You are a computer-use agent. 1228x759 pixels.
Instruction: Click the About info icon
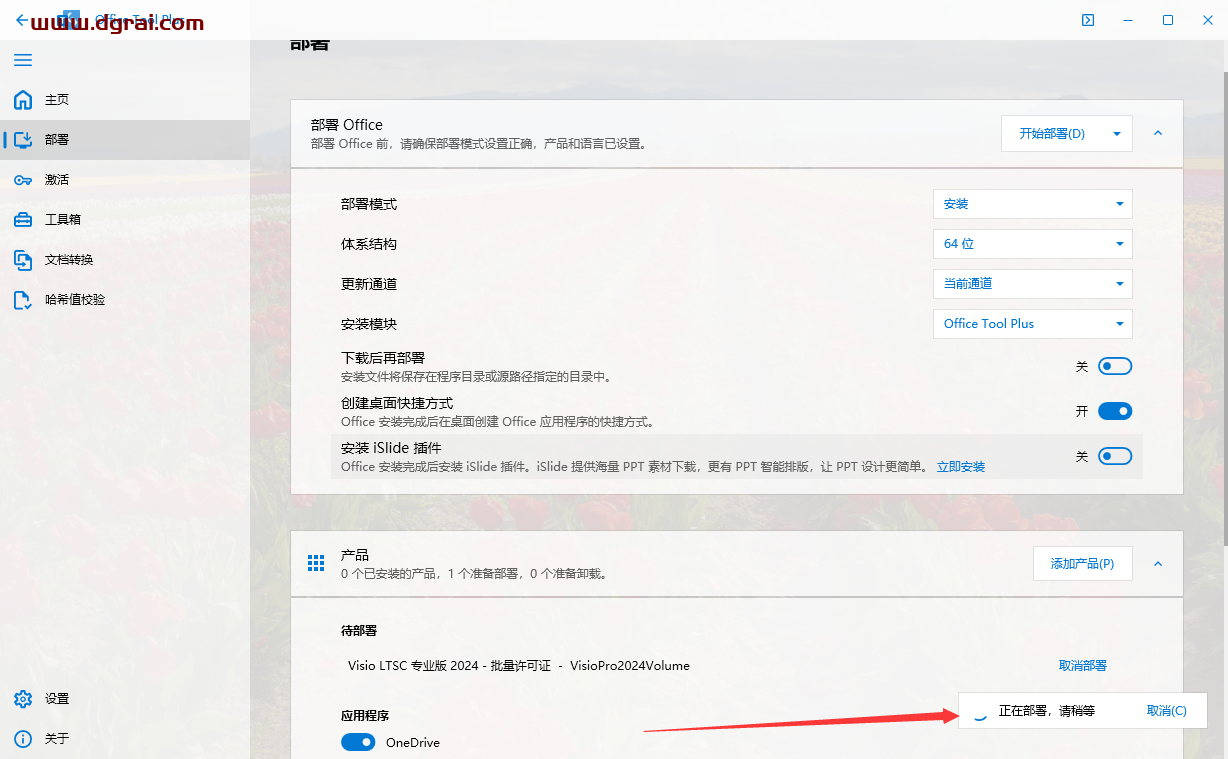pyautogui.click(x=23, y=739)
